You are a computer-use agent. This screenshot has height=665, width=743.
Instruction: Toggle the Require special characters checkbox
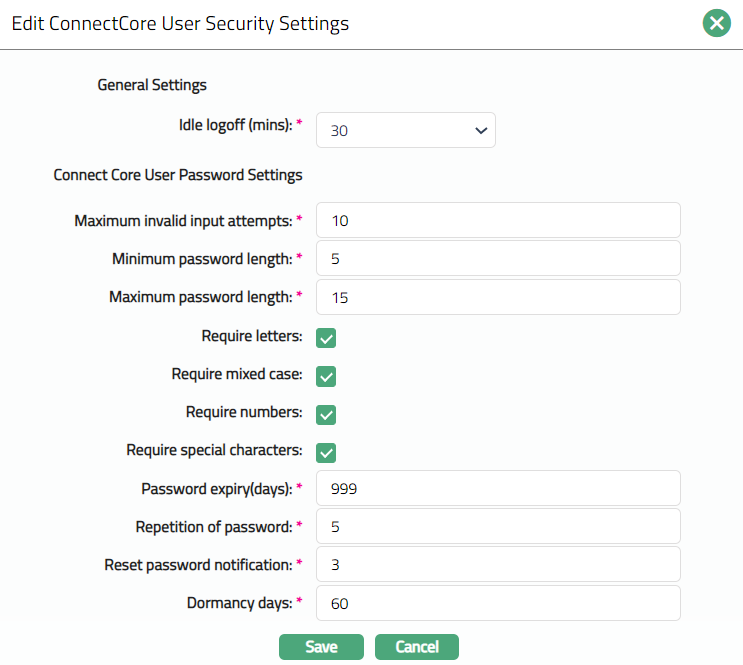[x=326, y=452]
